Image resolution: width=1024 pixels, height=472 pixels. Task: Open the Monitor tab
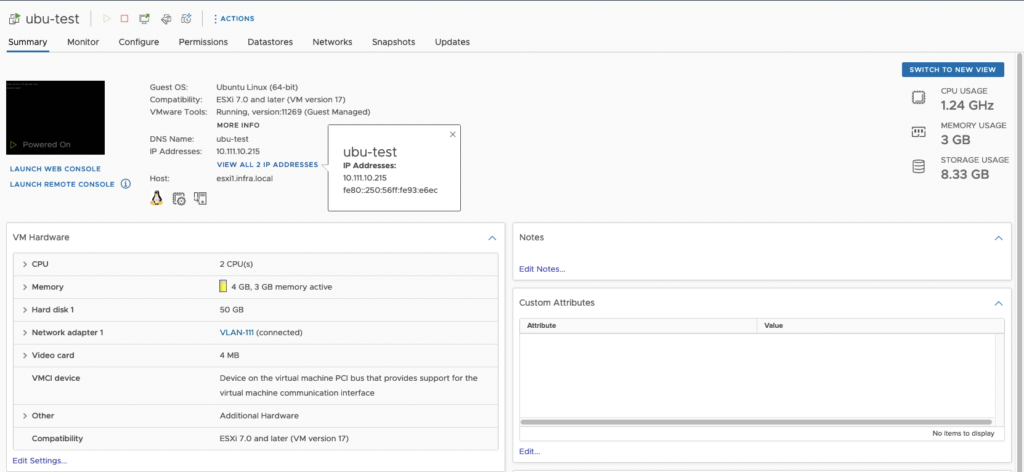[83, 42]
